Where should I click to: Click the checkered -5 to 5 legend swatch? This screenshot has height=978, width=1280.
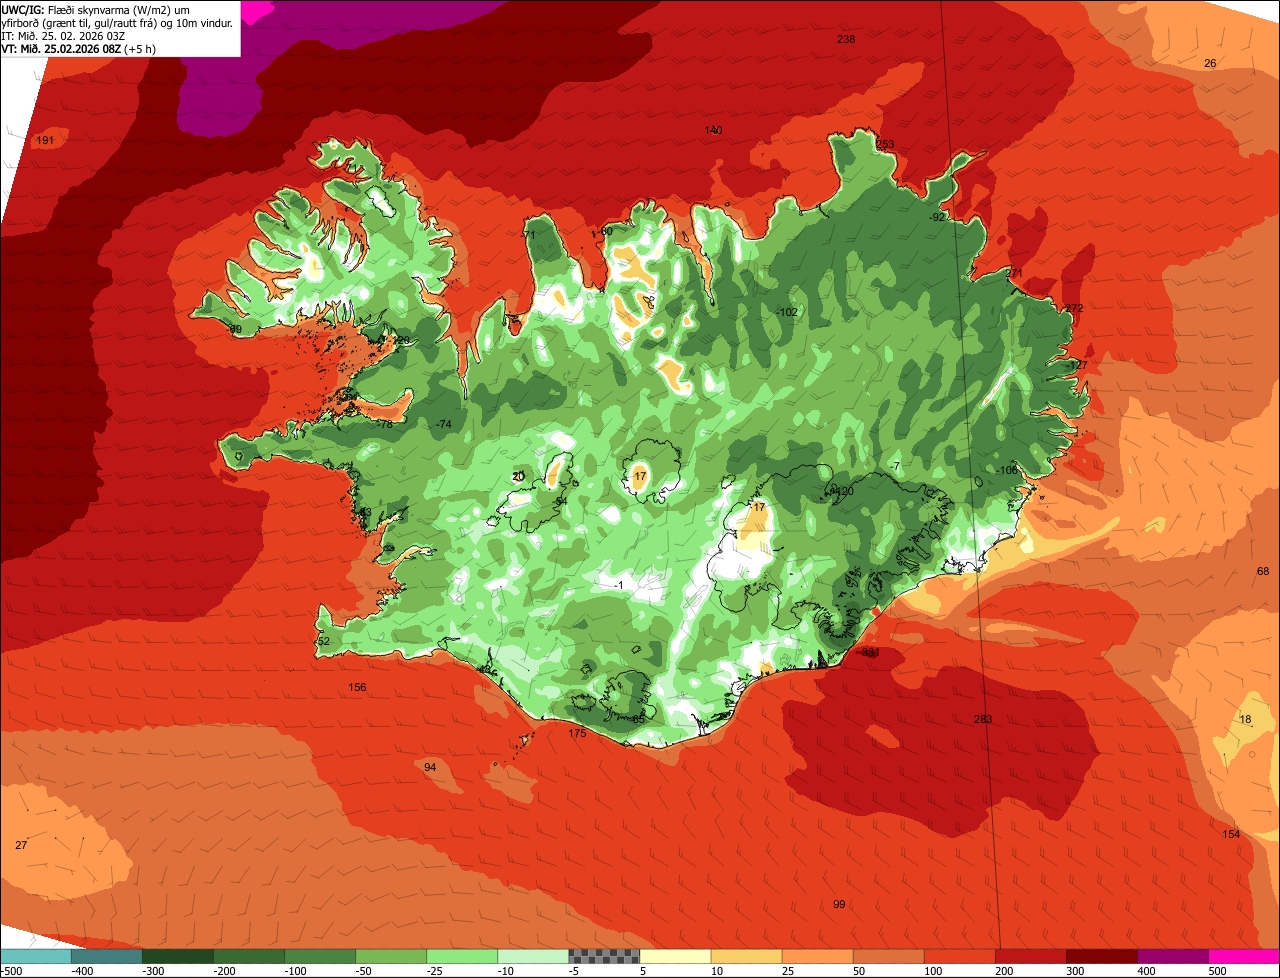tap(604, 956)
